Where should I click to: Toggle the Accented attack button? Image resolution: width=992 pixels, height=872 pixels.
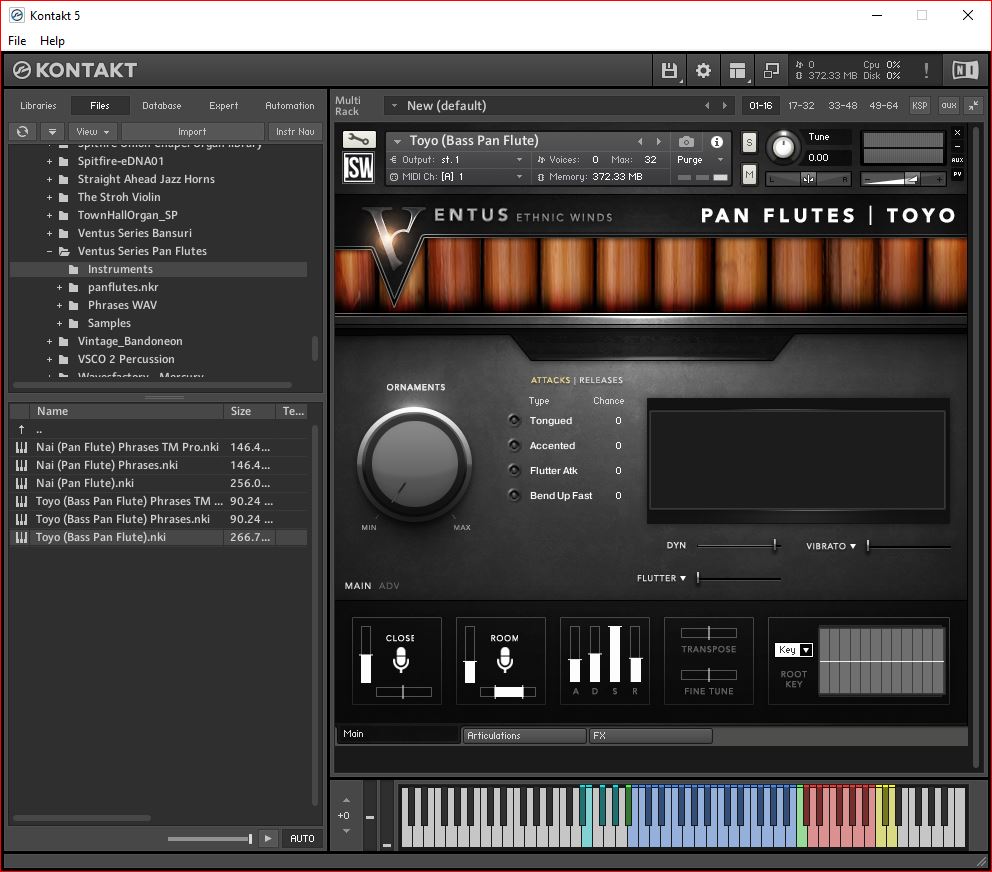tap(514, 445)
